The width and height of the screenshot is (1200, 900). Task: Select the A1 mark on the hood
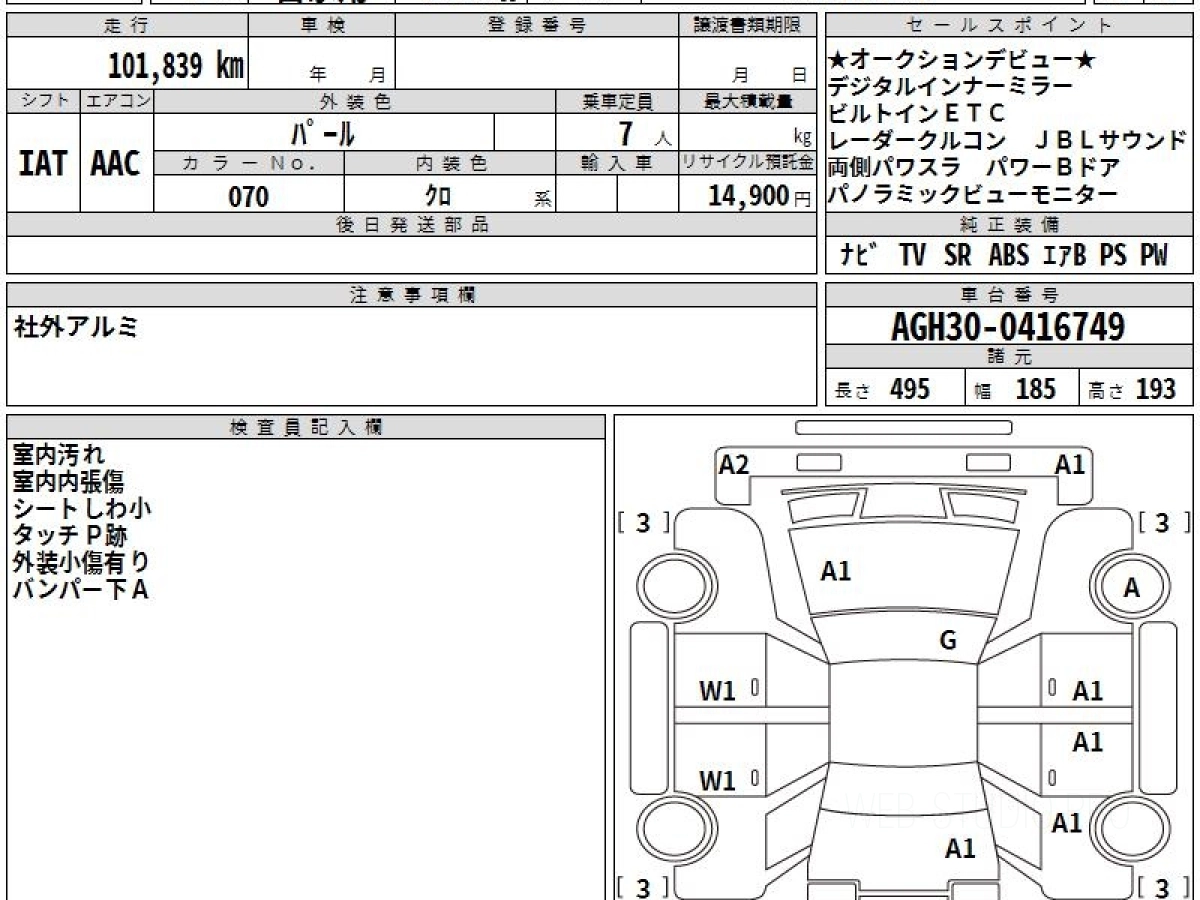pyautogui.click(x=835, y=572)
